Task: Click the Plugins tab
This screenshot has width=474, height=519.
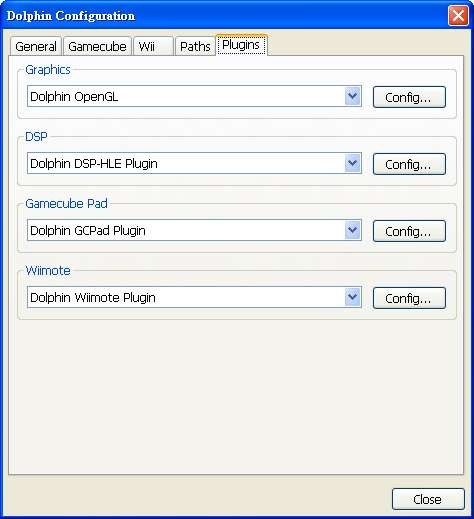Action: 241,45
